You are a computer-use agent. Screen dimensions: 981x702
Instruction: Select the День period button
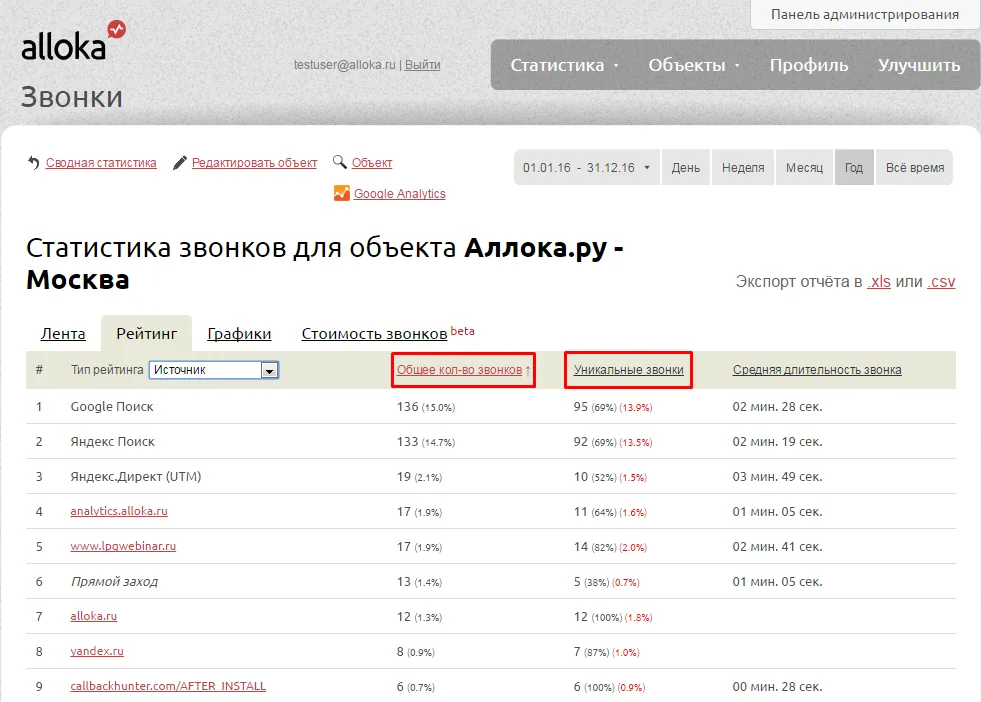(686, 168)
